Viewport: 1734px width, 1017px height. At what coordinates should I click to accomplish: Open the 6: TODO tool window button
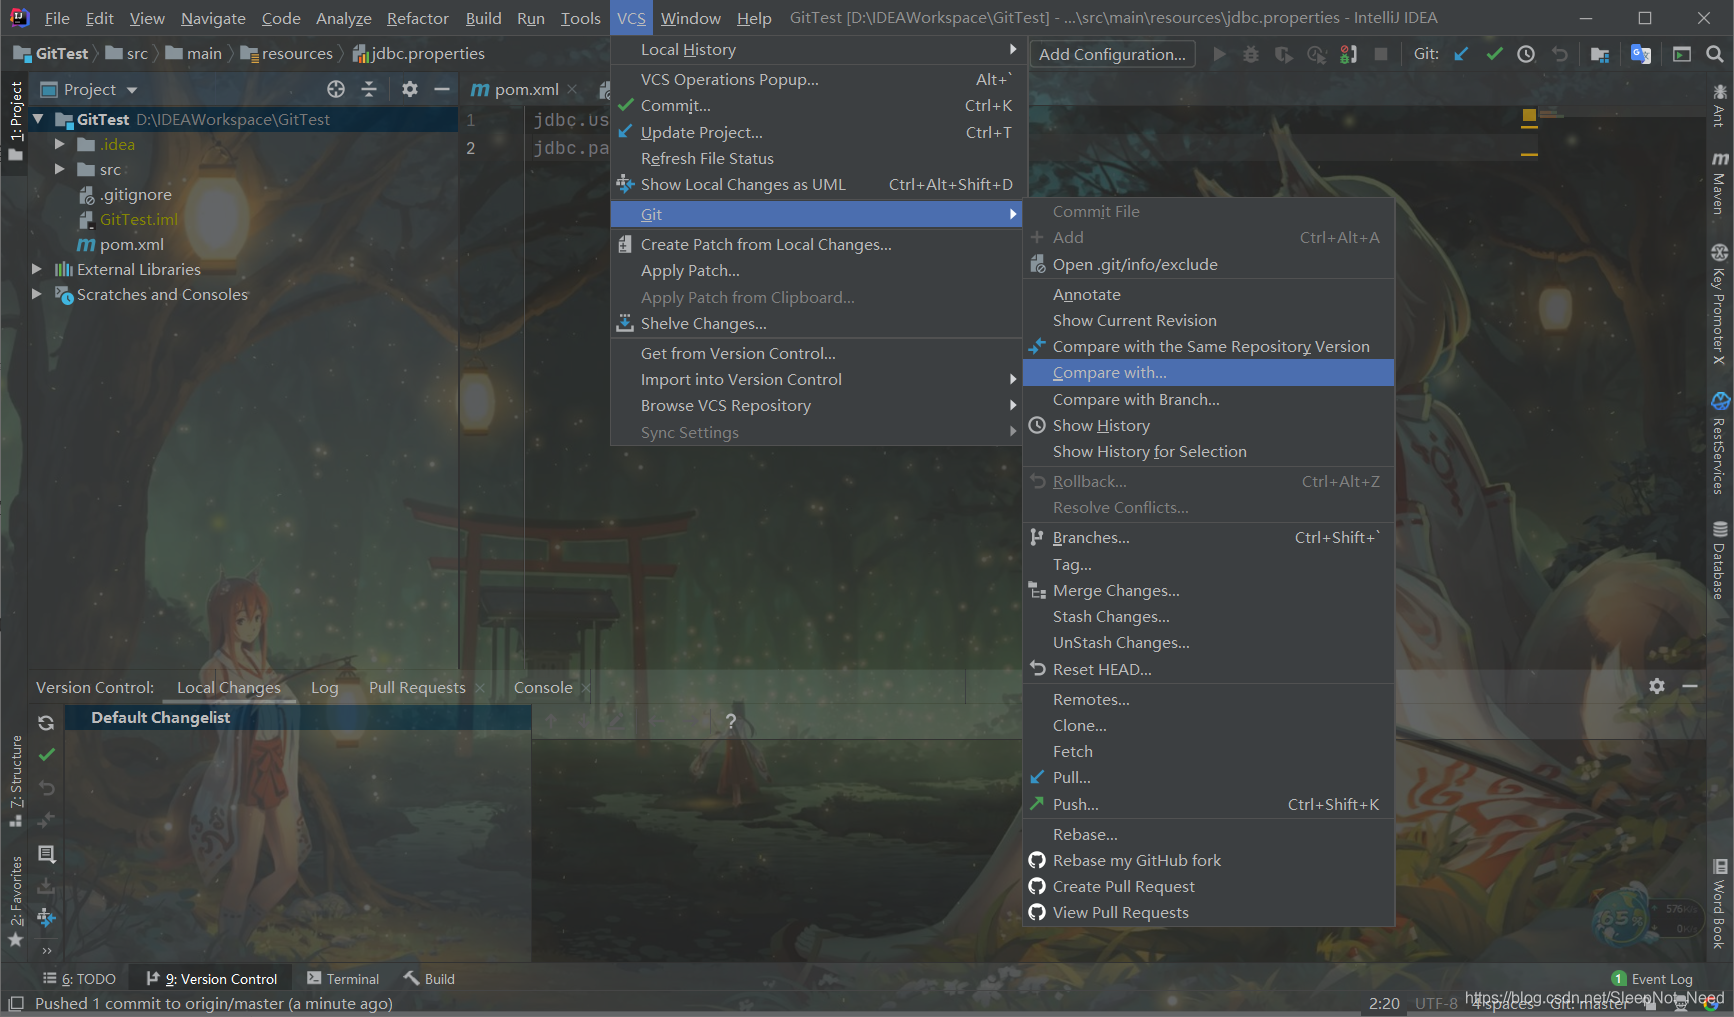pos(79,979)
